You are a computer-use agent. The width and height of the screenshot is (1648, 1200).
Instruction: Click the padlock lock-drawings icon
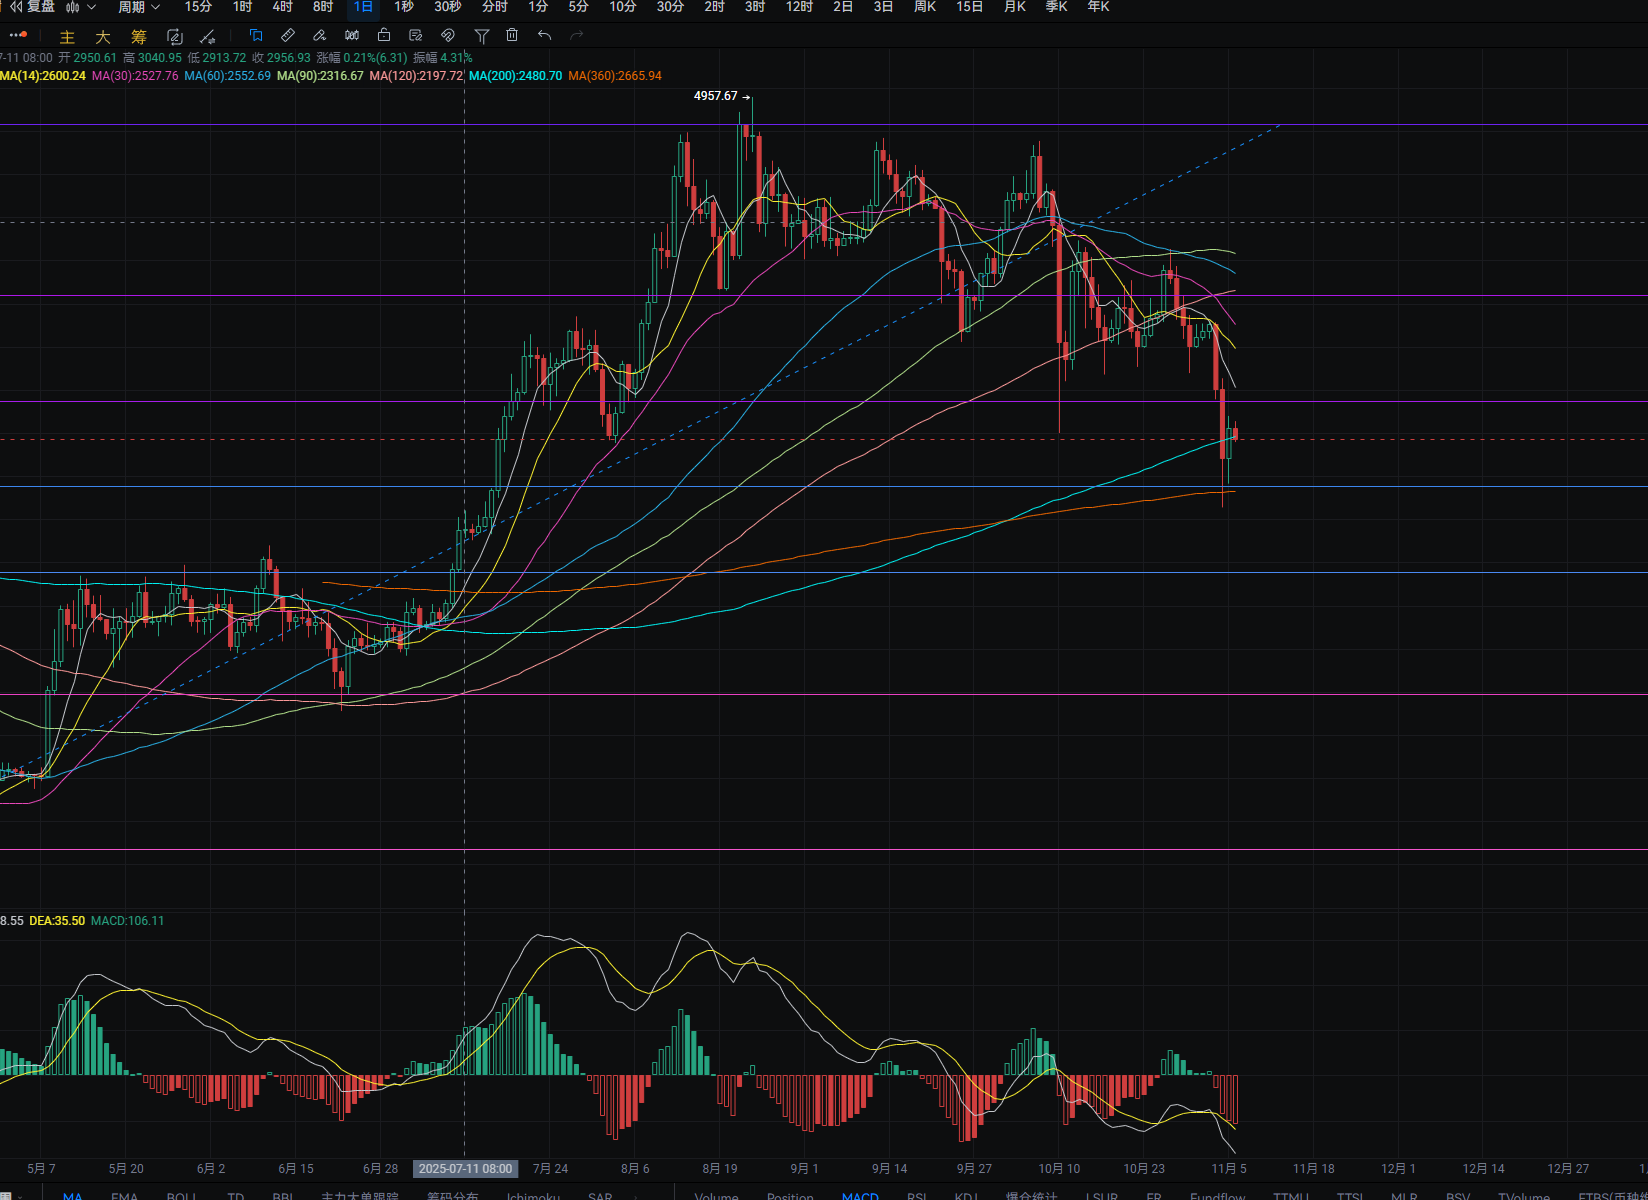pos(384,36)
